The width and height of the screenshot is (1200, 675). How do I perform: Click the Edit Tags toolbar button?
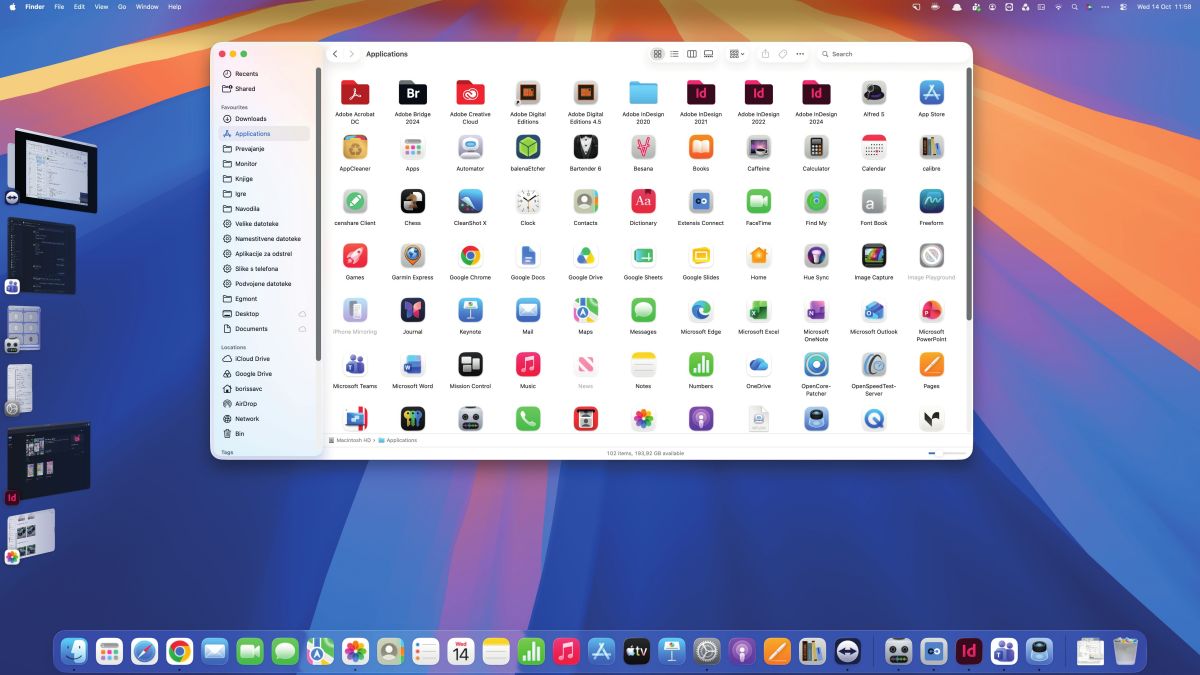(783, 54)
